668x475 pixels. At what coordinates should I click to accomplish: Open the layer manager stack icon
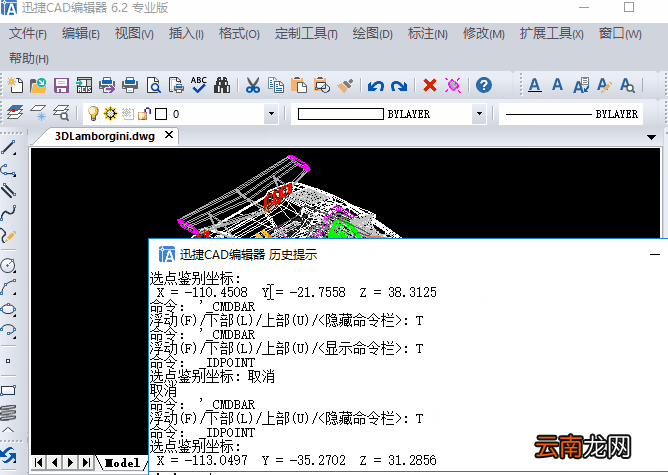point(15,113)
